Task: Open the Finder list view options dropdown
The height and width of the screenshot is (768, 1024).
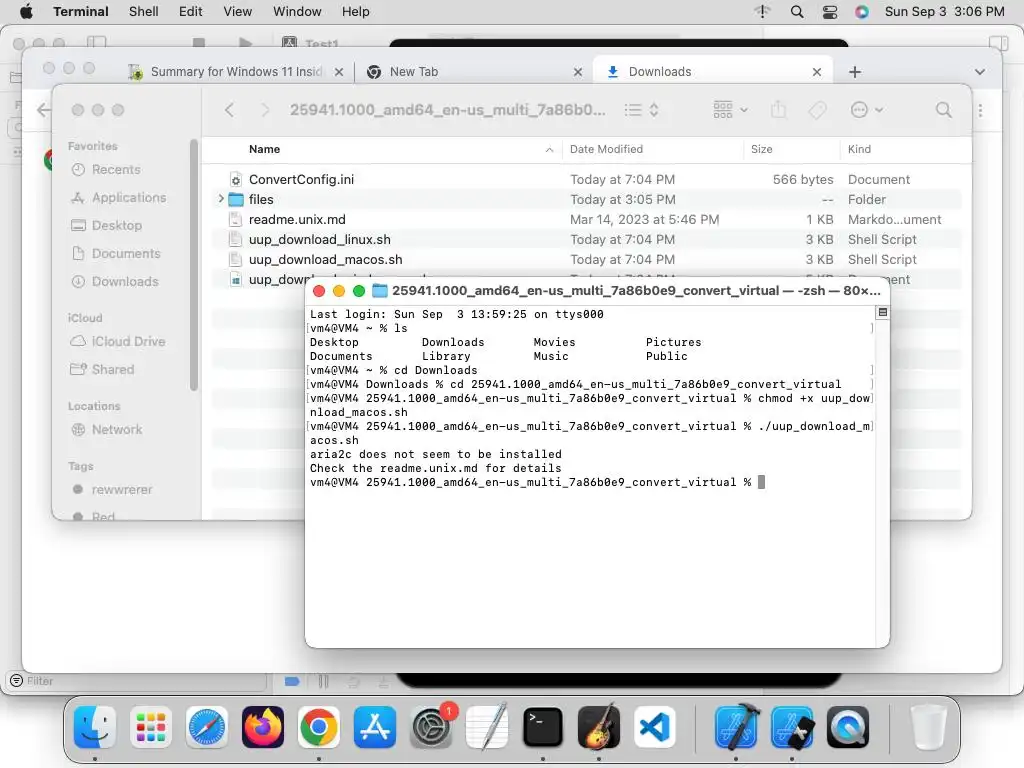Action: click(641, 110)
